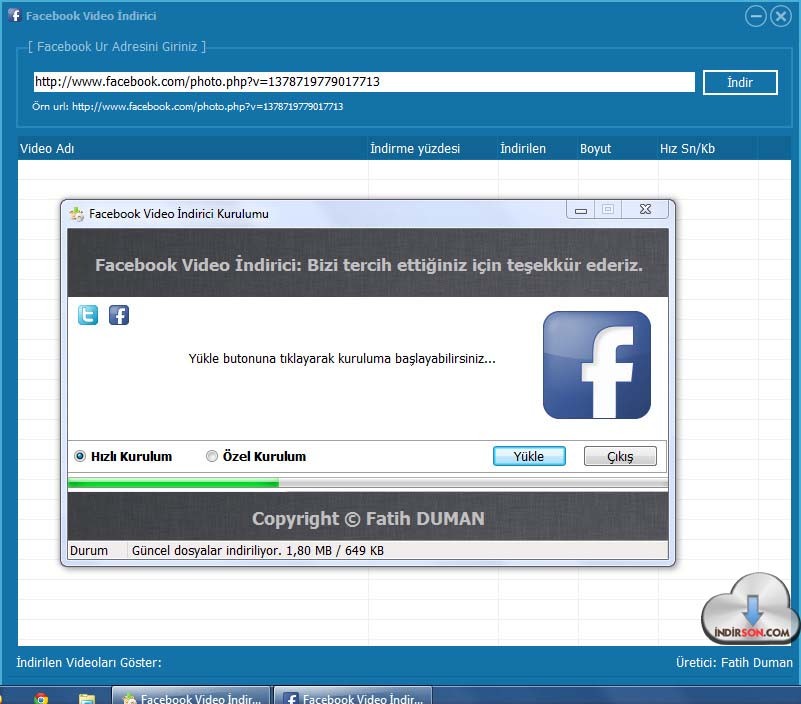Minimize the main Facebook Video İndirici window
The image size is (801, 704).
[x=756, y=16]
